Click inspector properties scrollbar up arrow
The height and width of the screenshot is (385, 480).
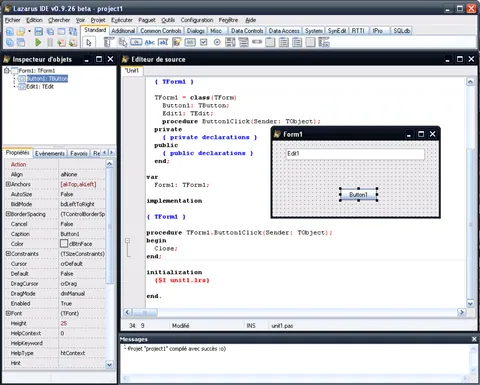pos(109,164)
